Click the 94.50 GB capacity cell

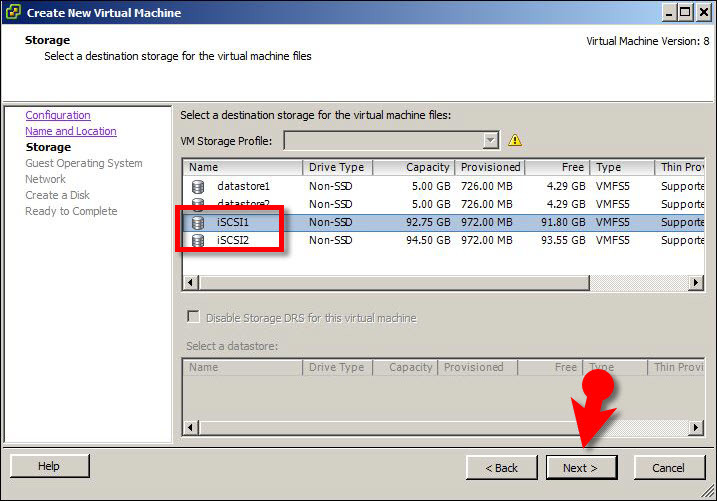point(428,240)
